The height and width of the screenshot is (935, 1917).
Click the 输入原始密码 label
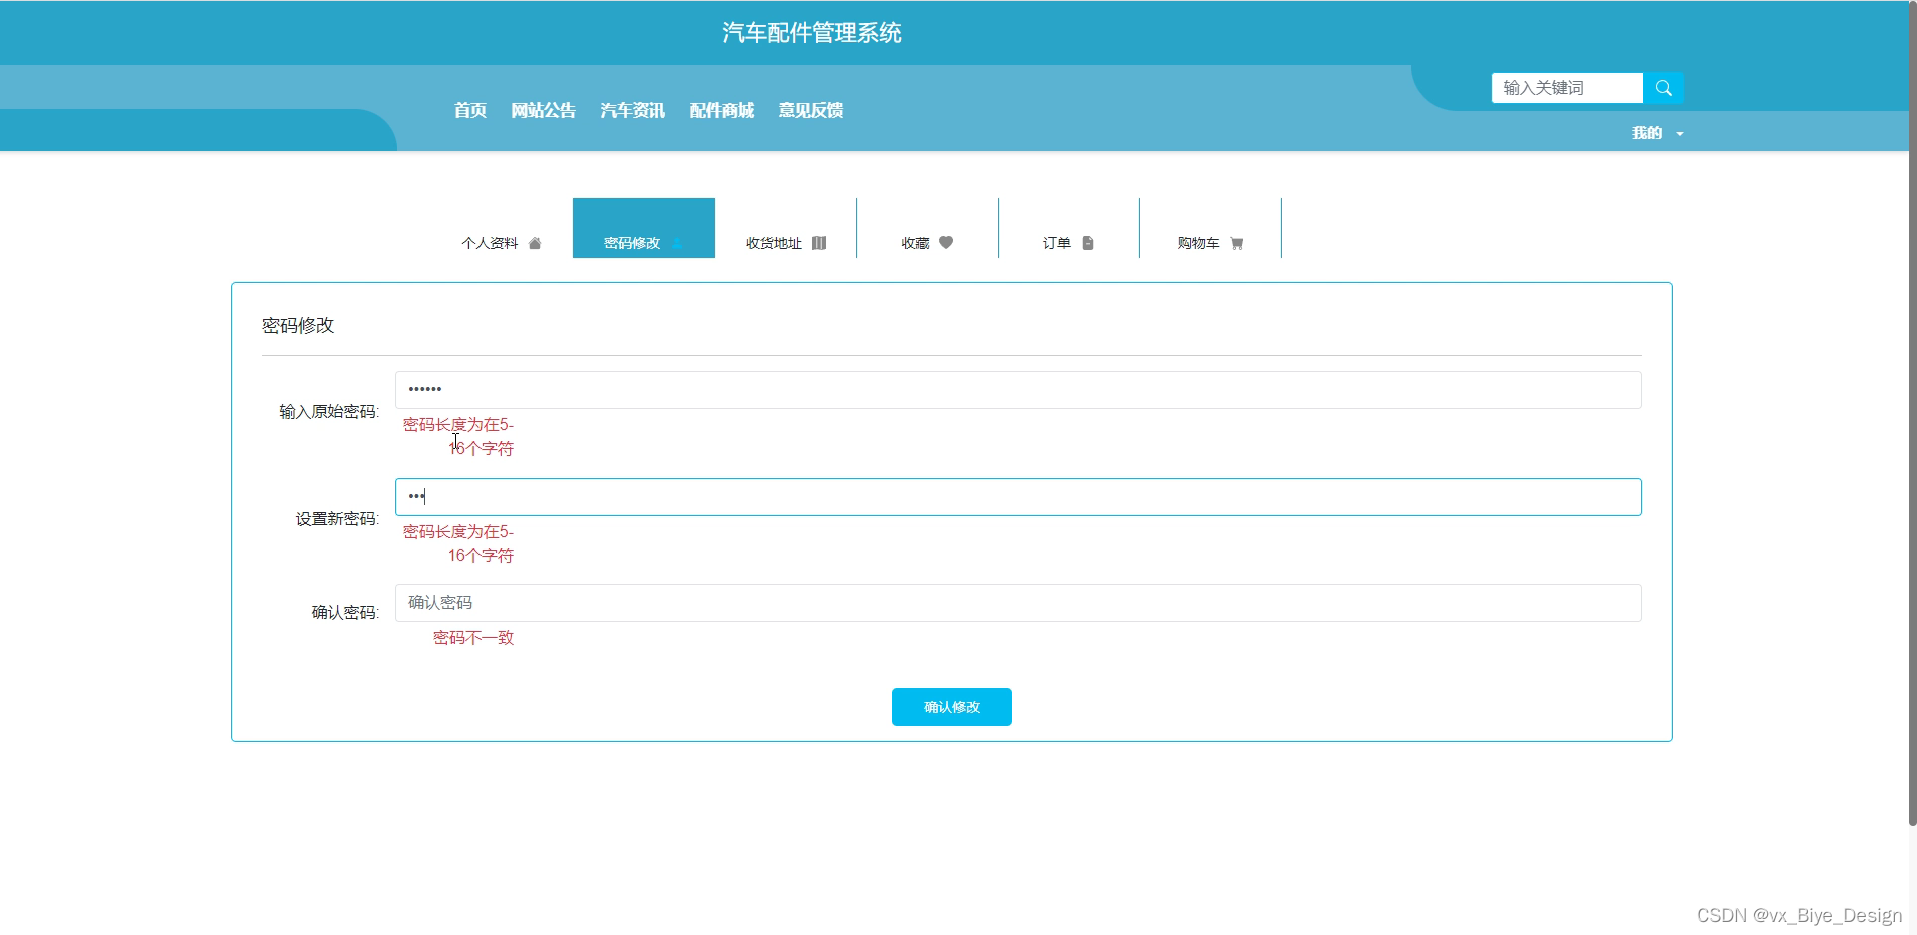[x=329, y=412]
